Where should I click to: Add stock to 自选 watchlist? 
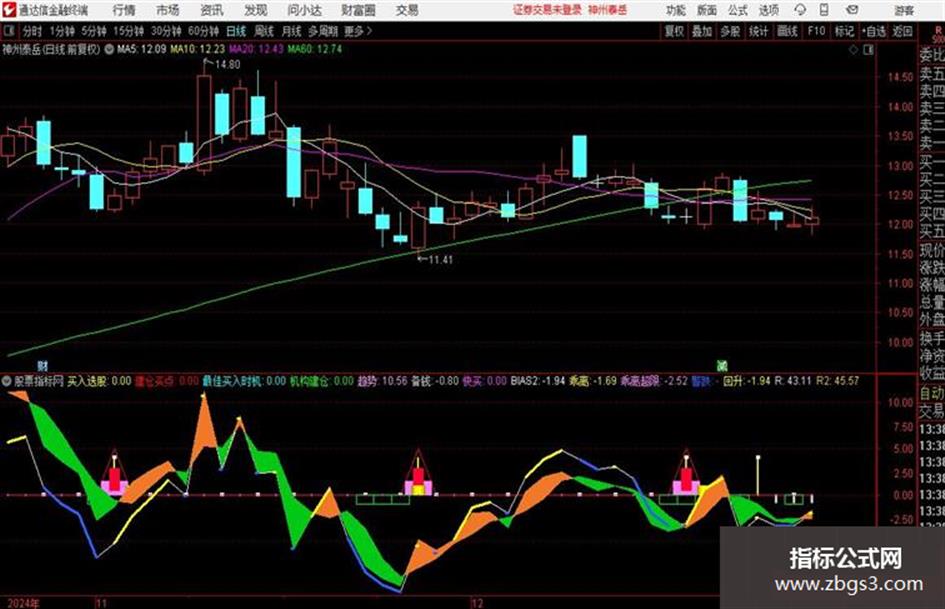click(874, 31)
